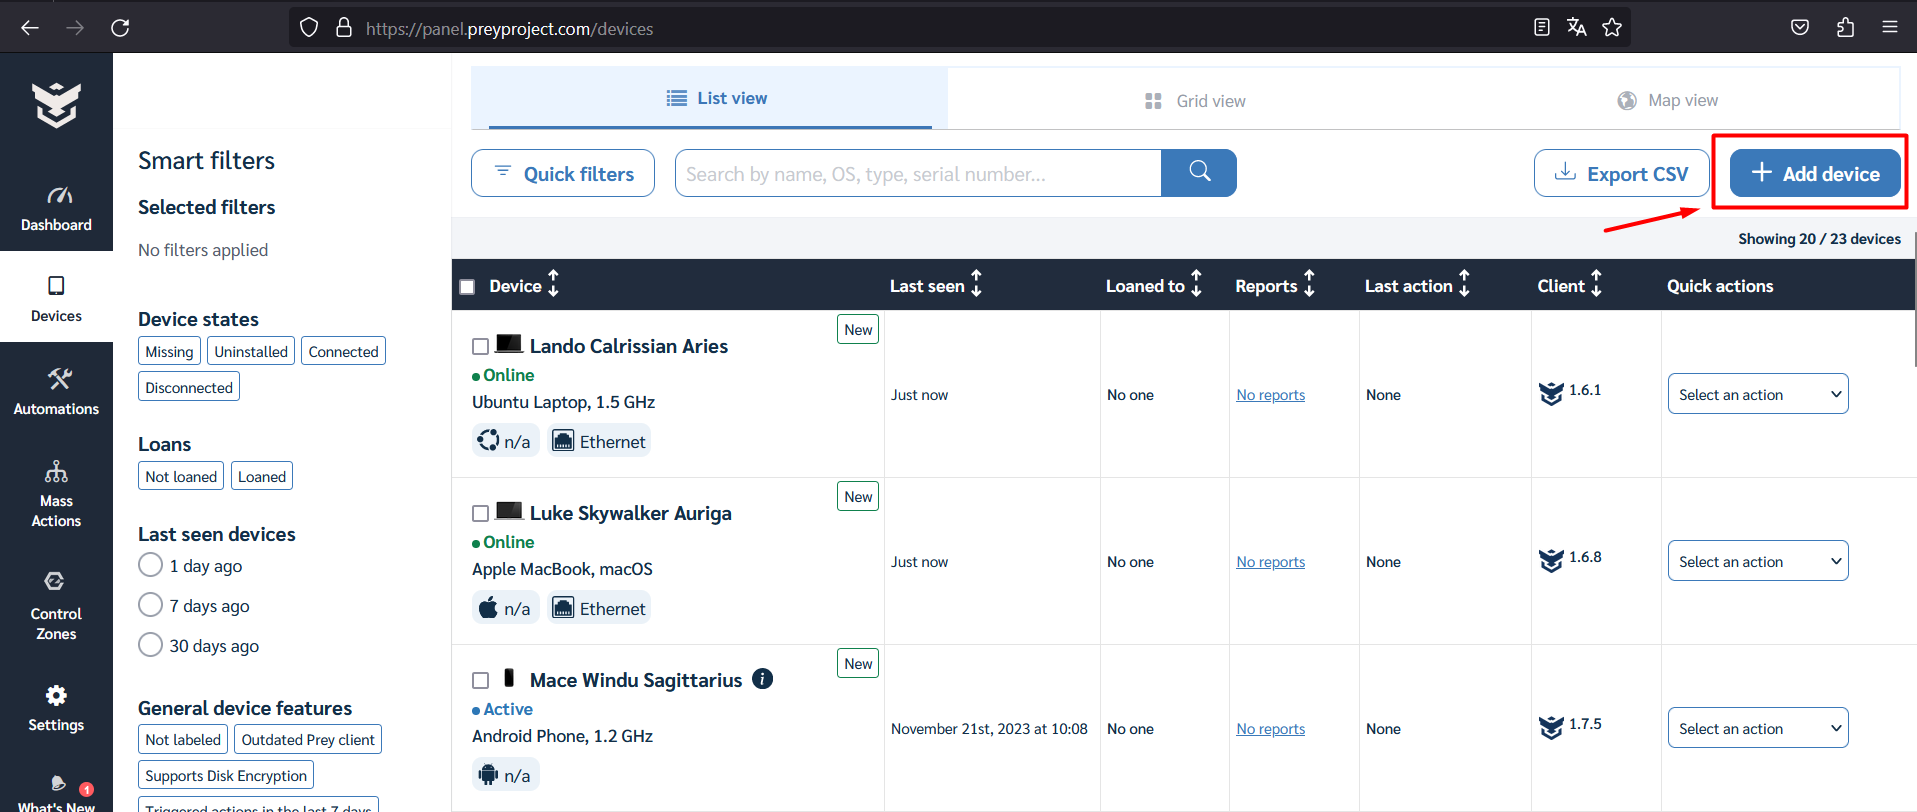The height and width of the screenshot is (812, 1917).
Task: Click the device search input field
Action: point(917,173)
